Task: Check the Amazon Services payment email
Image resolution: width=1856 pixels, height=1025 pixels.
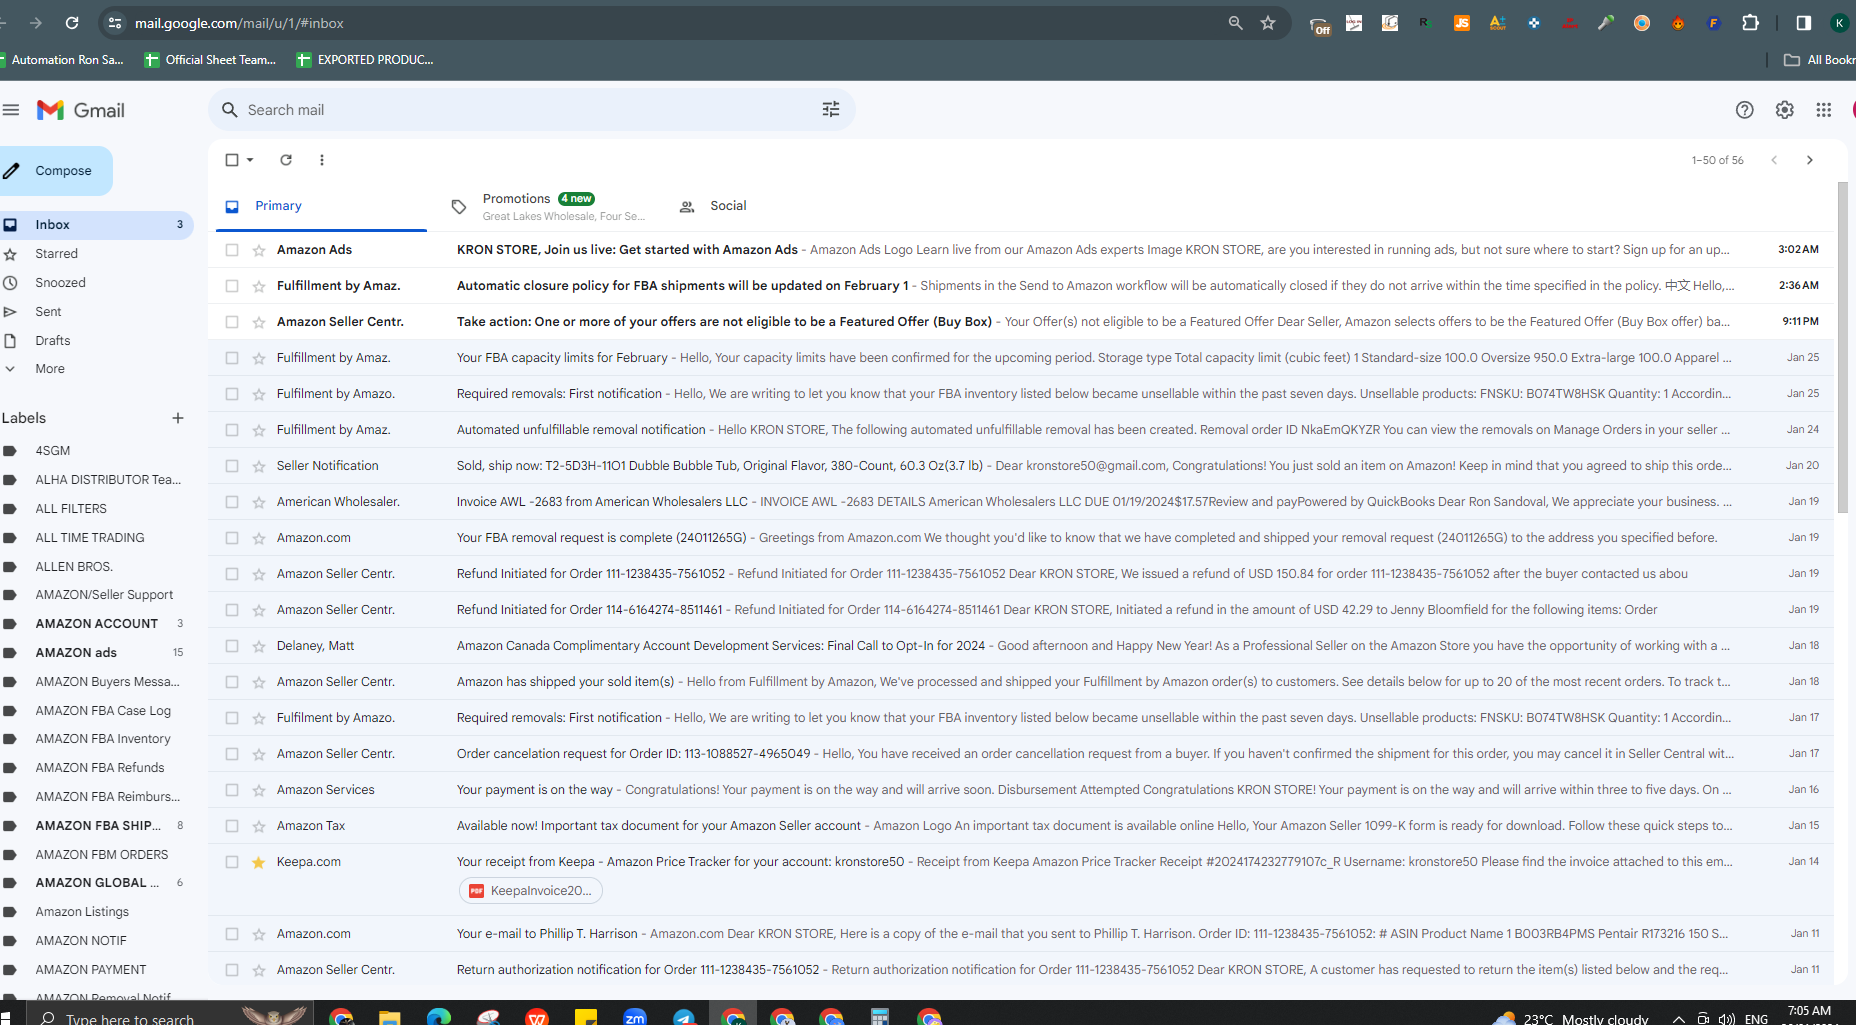Action: (232, 790)
